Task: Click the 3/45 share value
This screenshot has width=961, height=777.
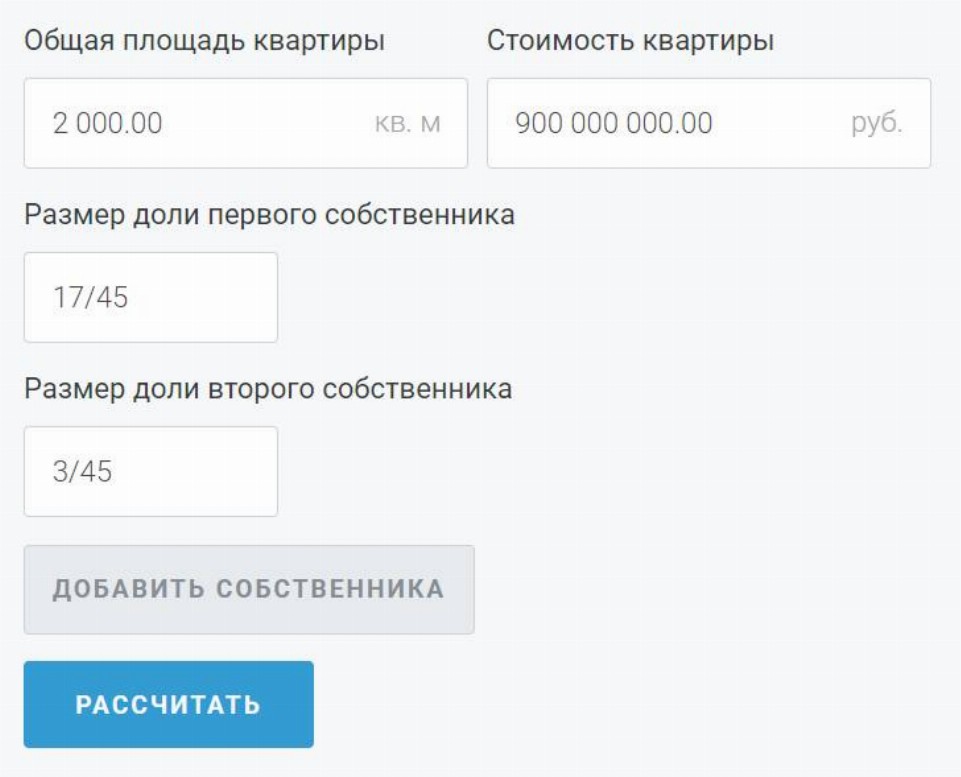Action: click(x=82, y=472)
